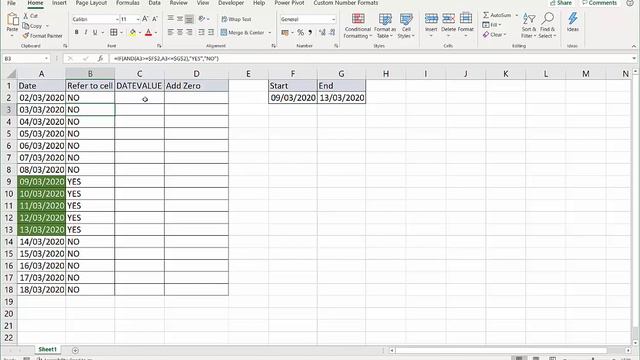Select the Sheet1 tab
The image size is (640, 360).
47,349
